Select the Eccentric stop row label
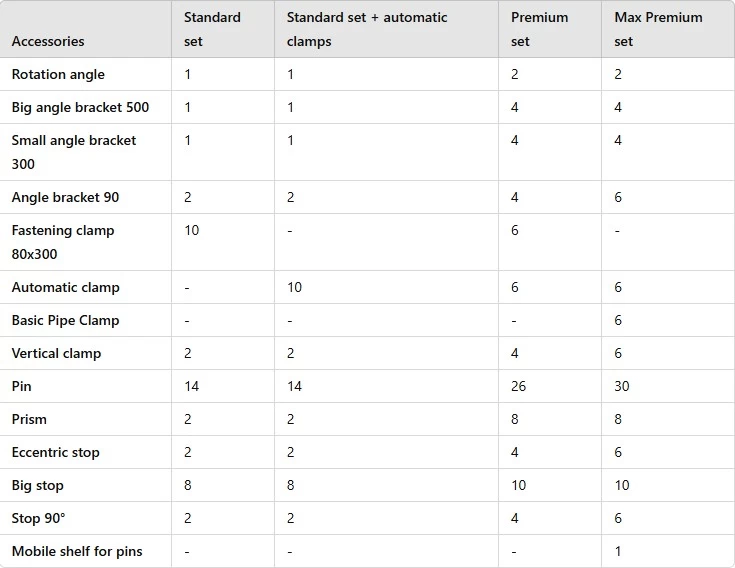The image size is (735, 568). [x=55, y=452]
